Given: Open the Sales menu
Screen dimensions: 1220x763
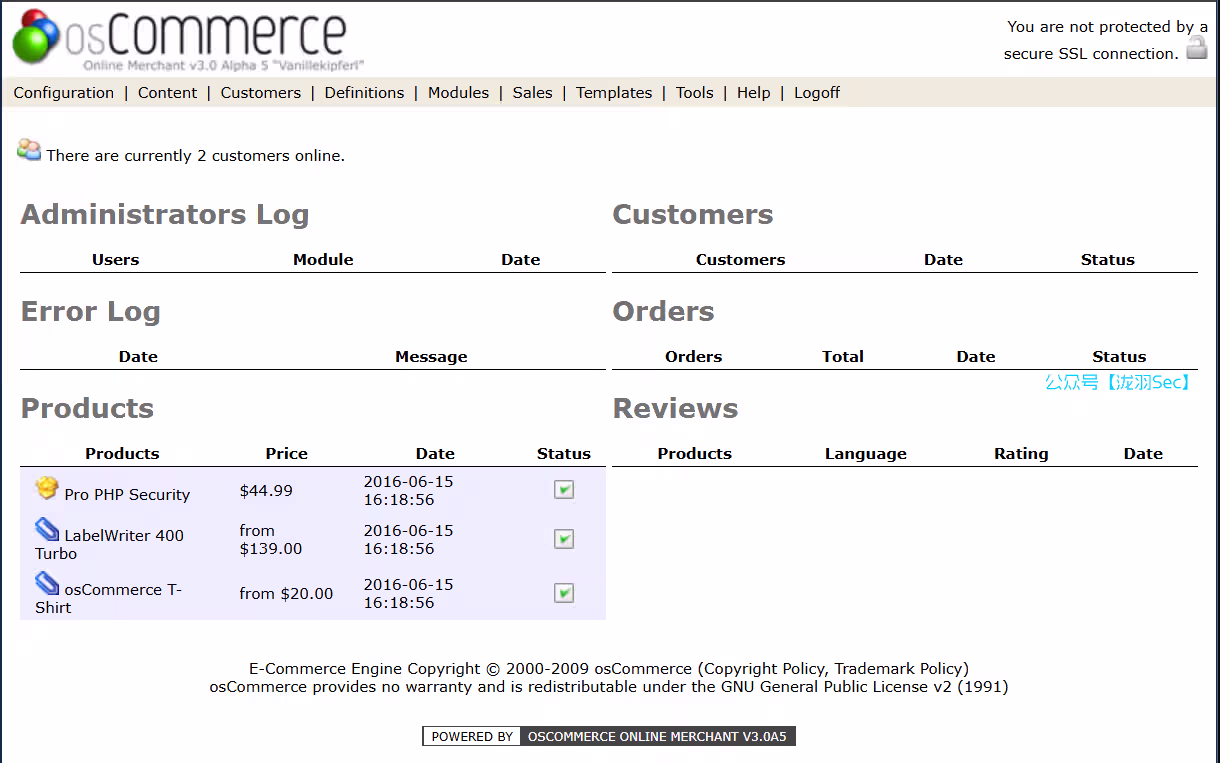Looking at the screenshot, I should [x=532, y=93].
